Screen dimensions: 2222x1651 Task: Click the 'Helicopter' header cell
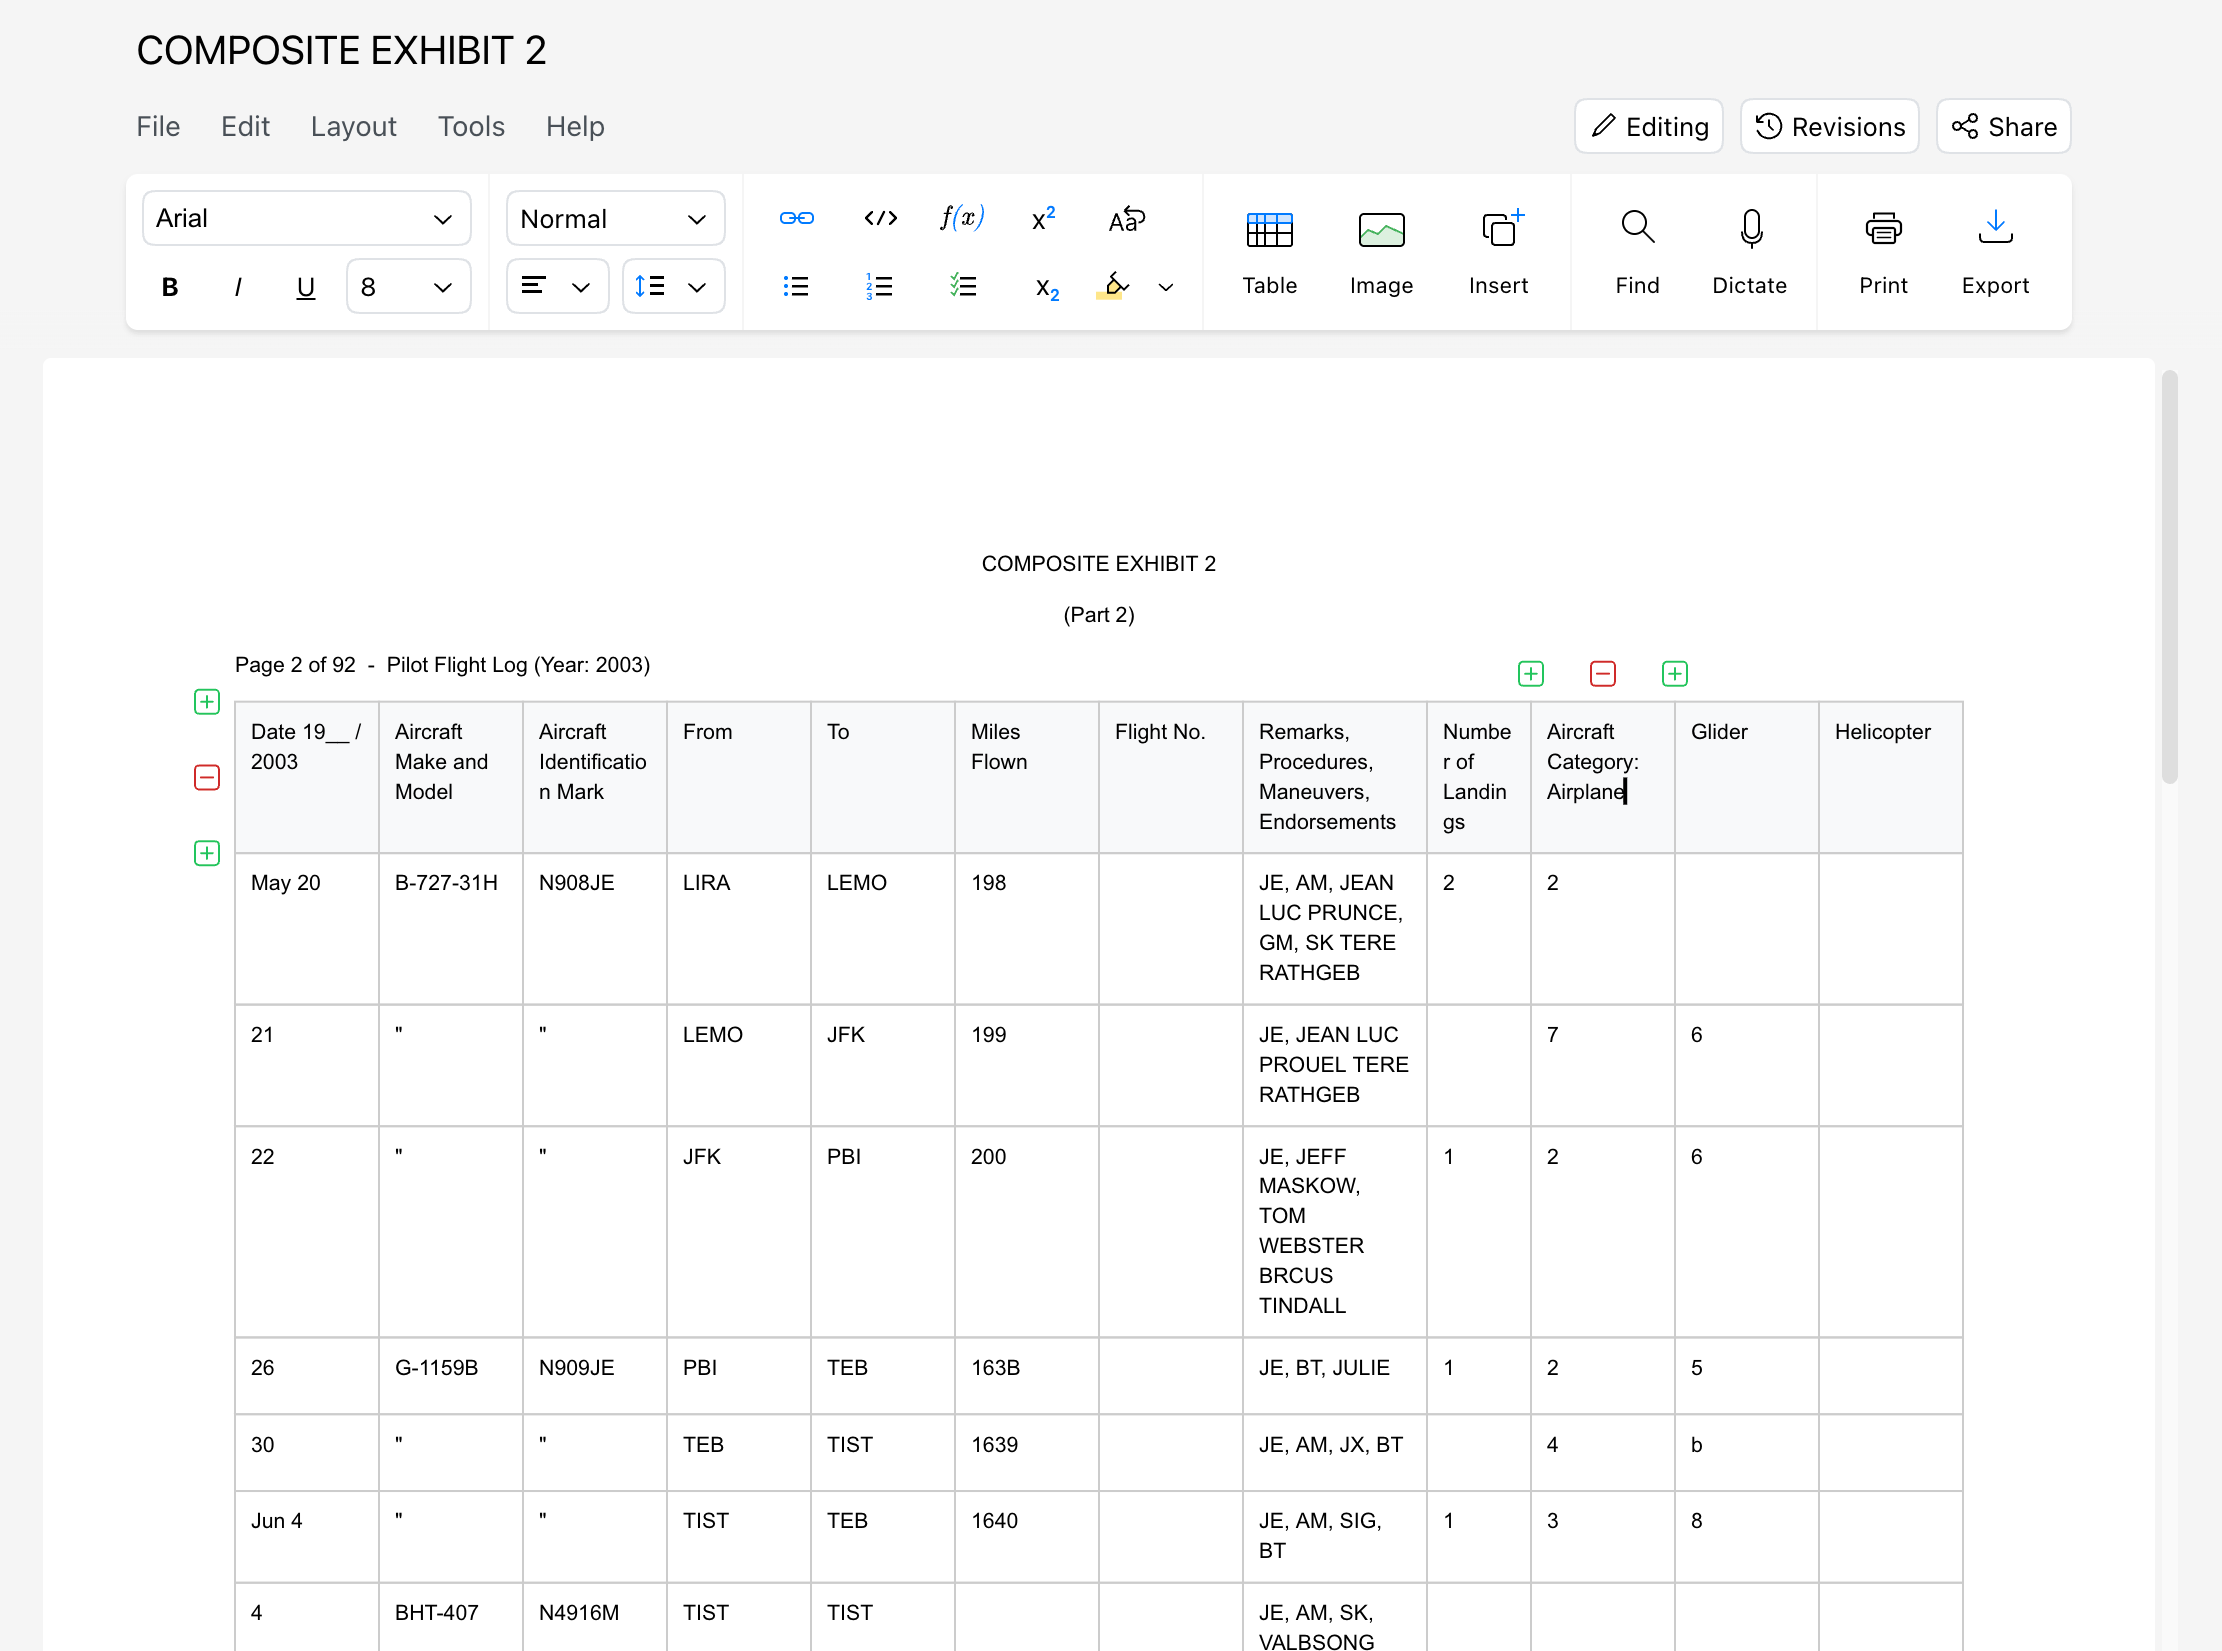coord(1891,777)
